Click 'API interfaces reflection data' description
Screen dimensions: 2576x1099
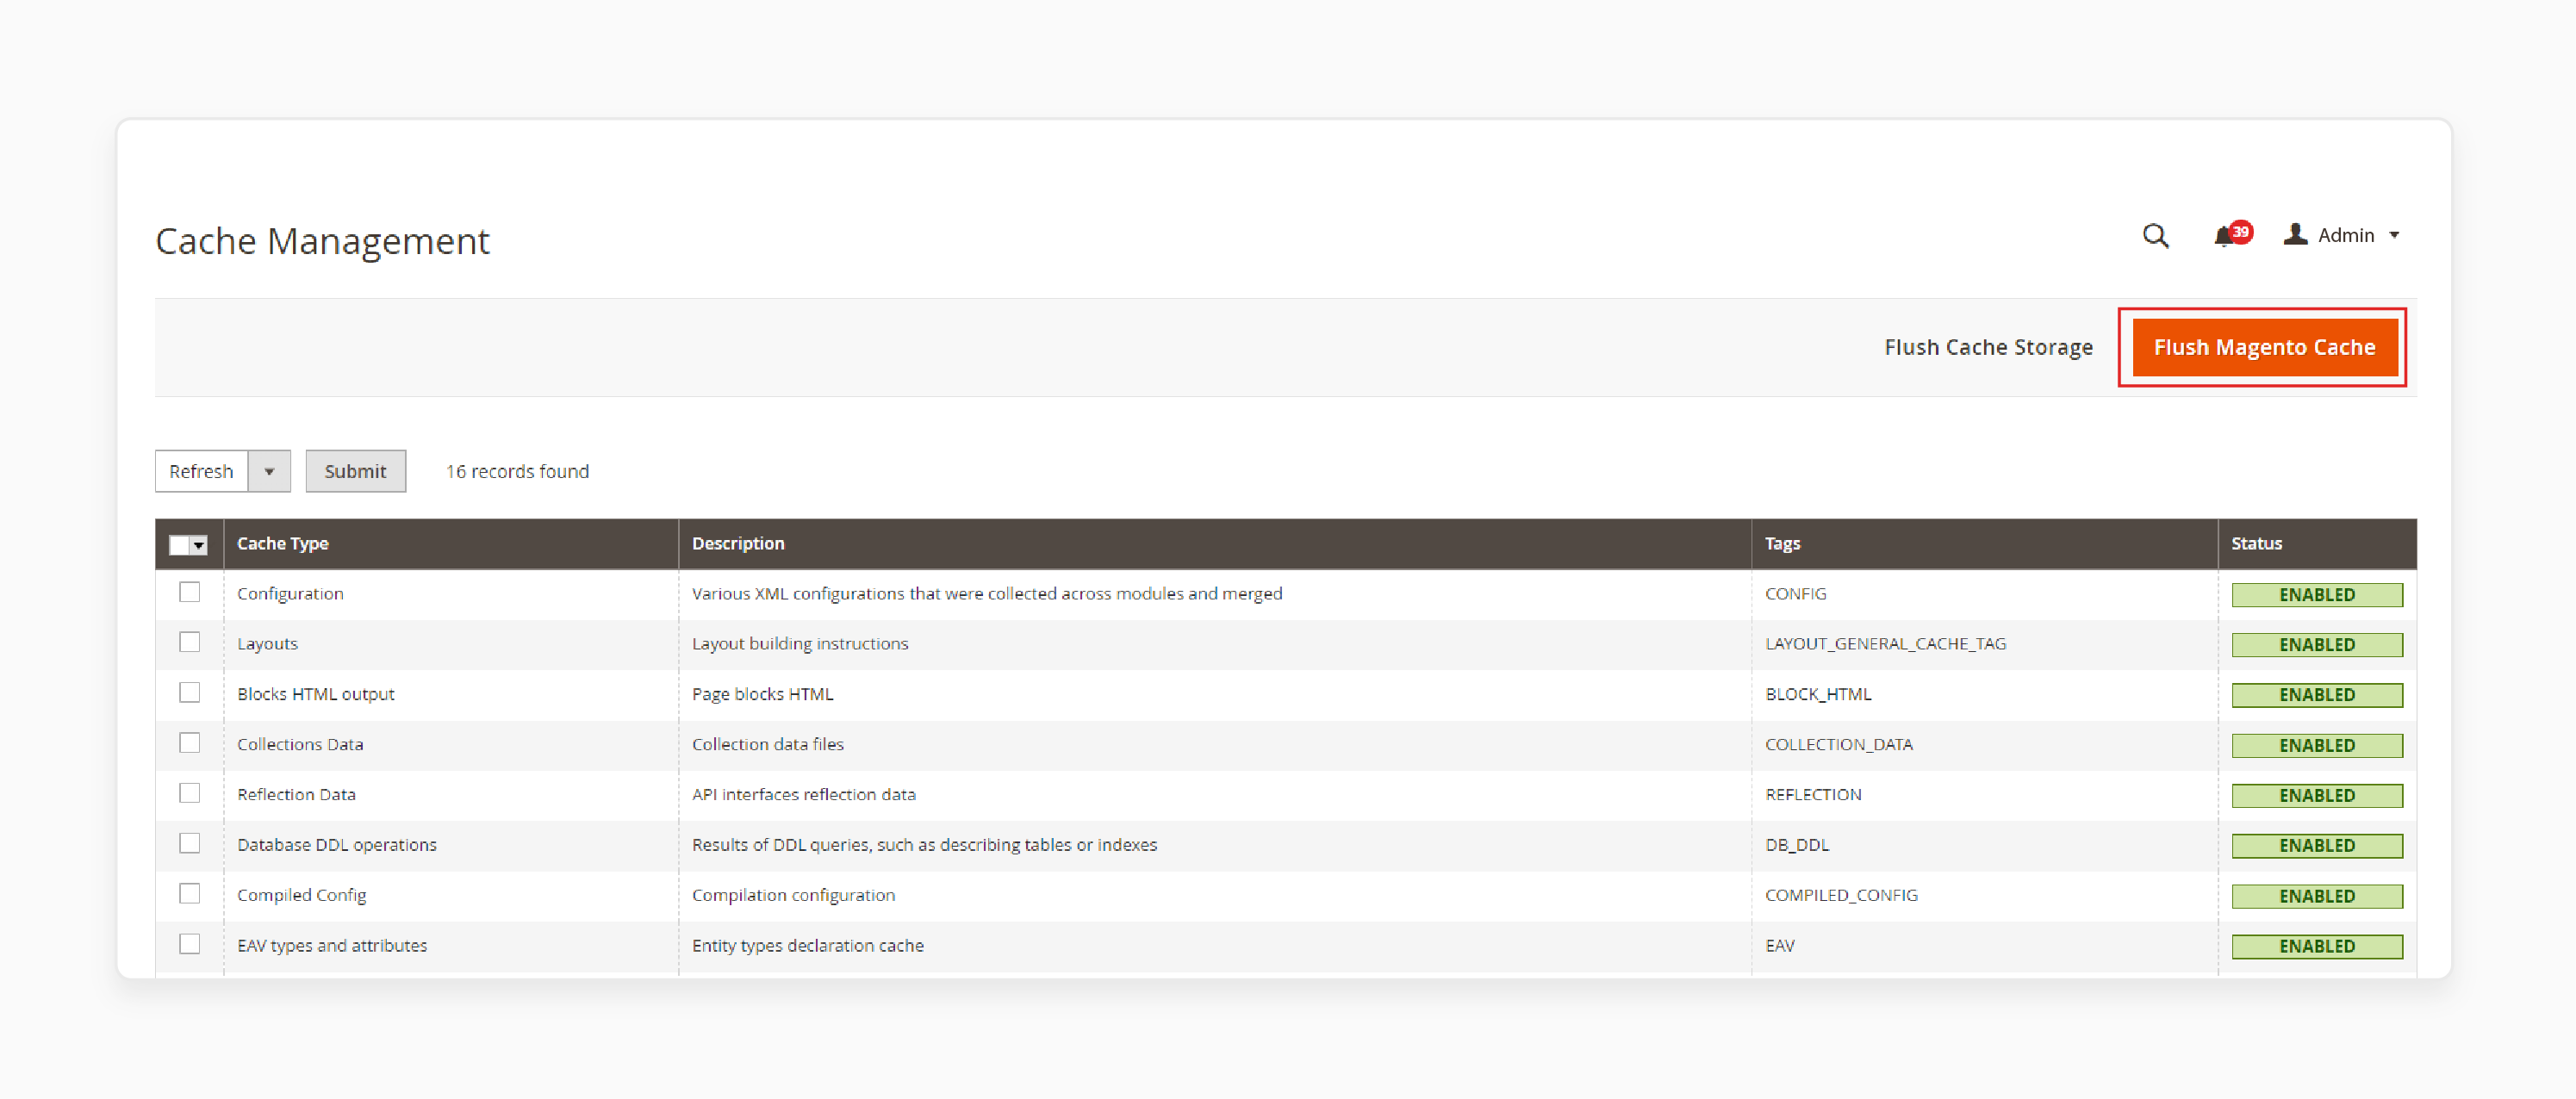[803, 794]
